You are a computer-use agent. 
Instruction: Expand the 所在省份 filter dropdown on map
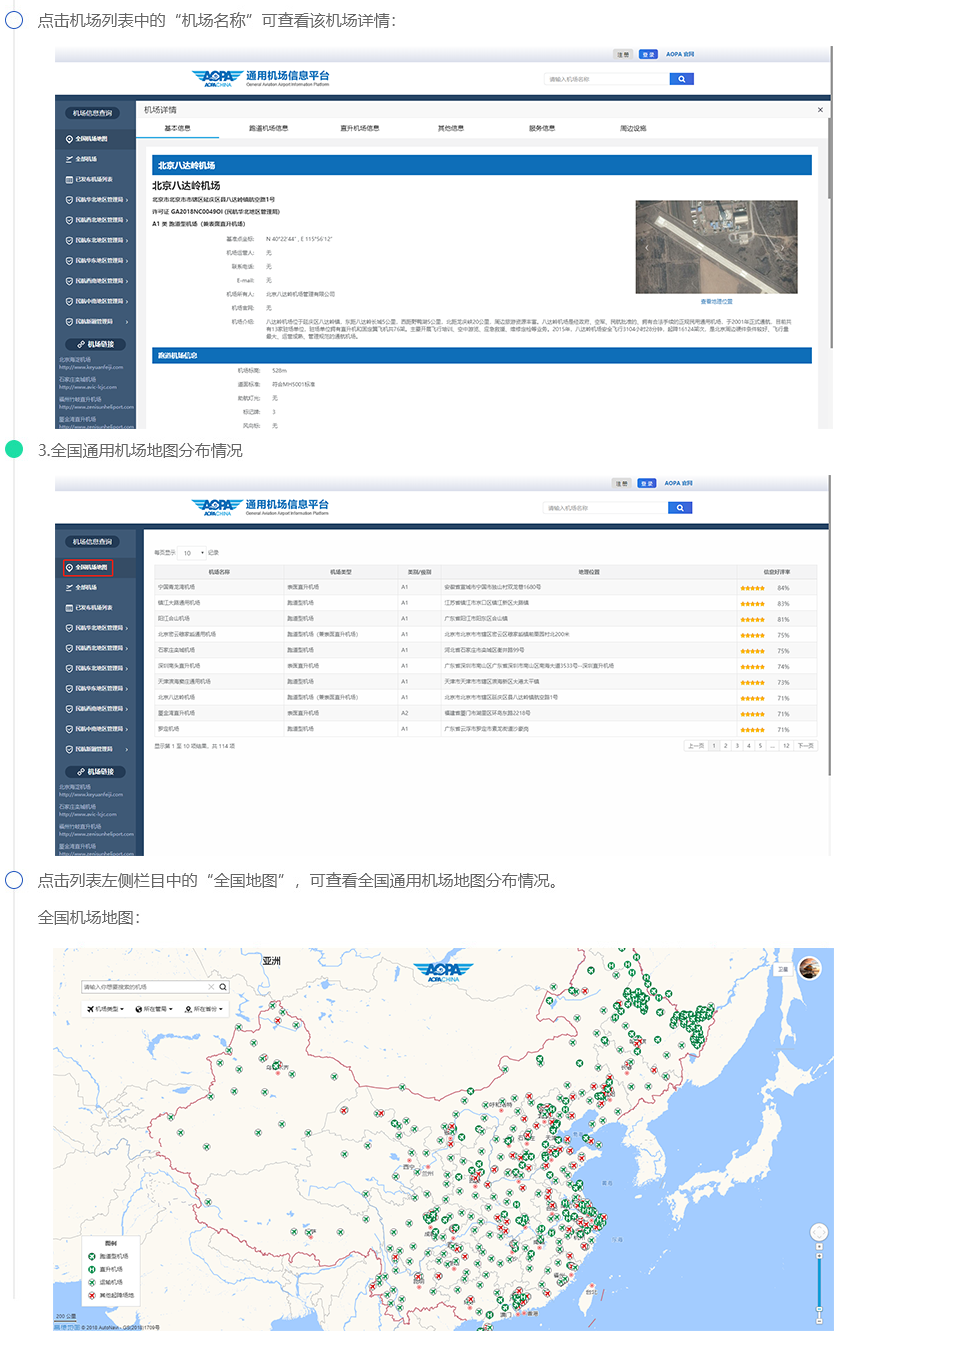205,1009
